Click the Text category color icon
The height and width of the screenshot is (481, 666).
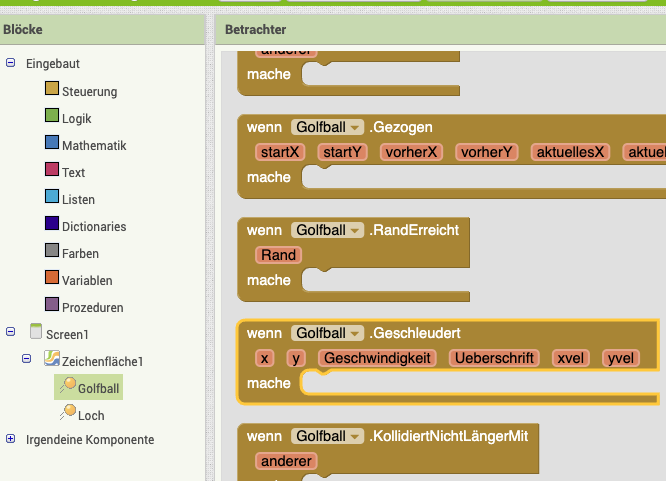[52, 172]
